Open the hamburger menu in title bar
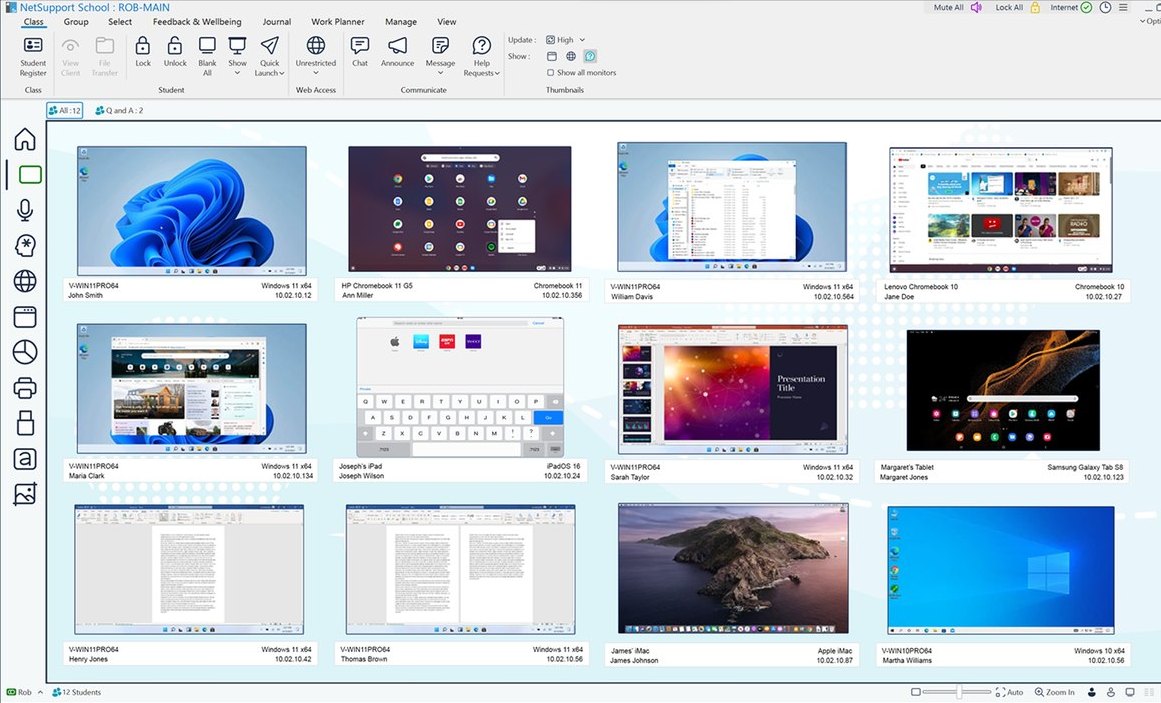The image size is (1161, 703). [1123, 7]
